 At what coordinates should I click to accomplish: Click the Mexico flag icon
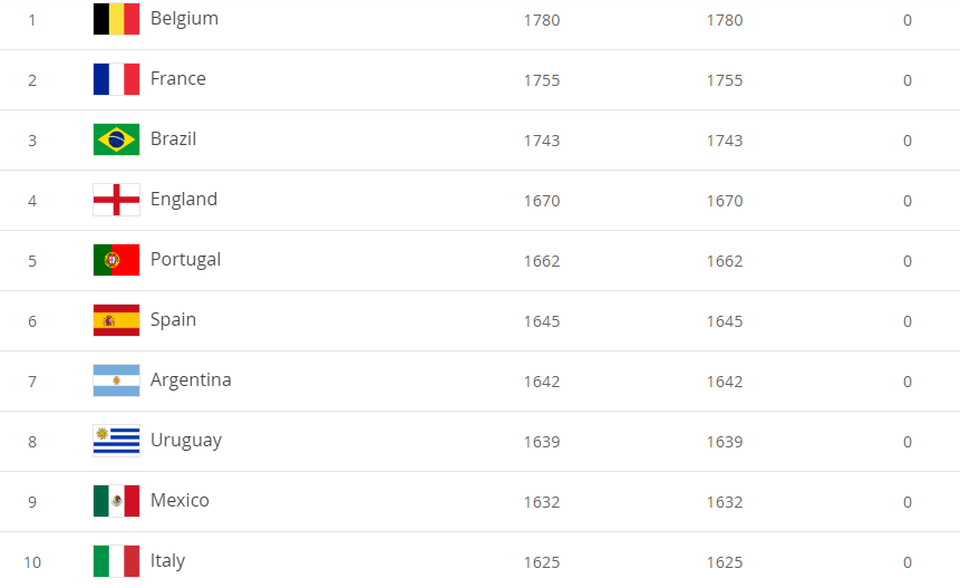click(116, 500)
